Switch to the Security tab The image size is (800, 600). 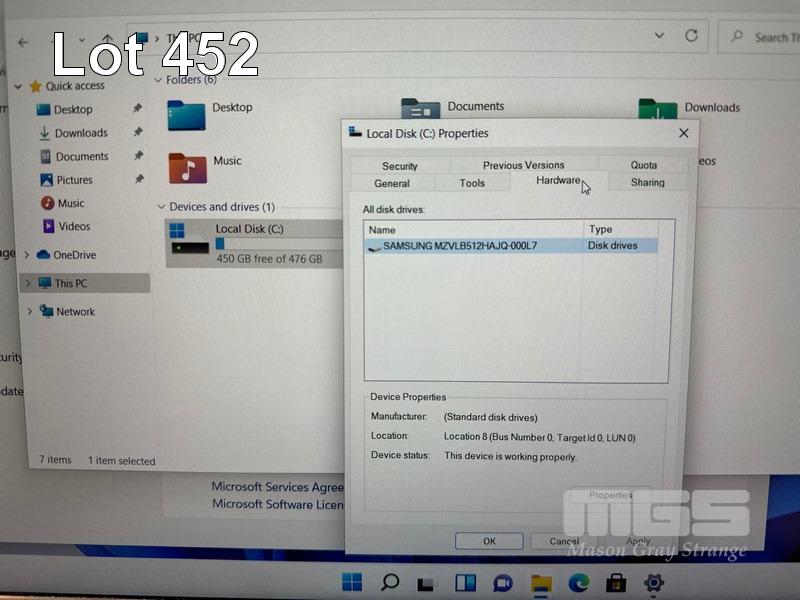(399, 166)
